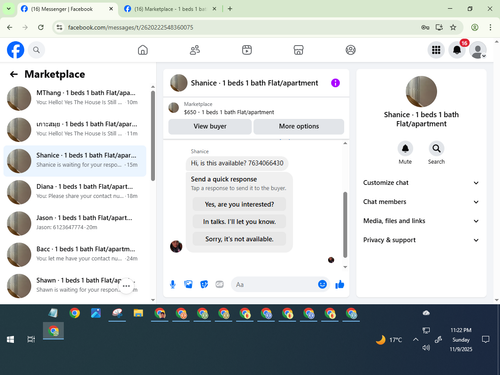
Task: Record a voice clip microphone icon
Action: pyautogui.click(x=173, y=284)
